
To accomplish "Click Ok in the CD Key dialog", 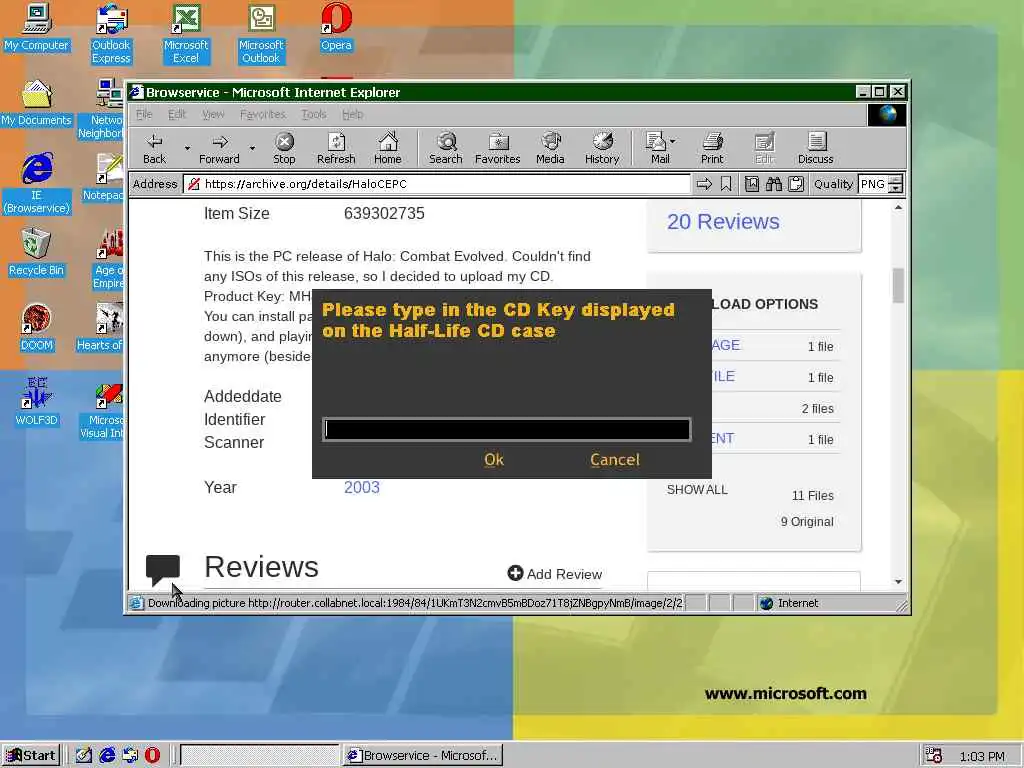I will (x=494, y=460).
